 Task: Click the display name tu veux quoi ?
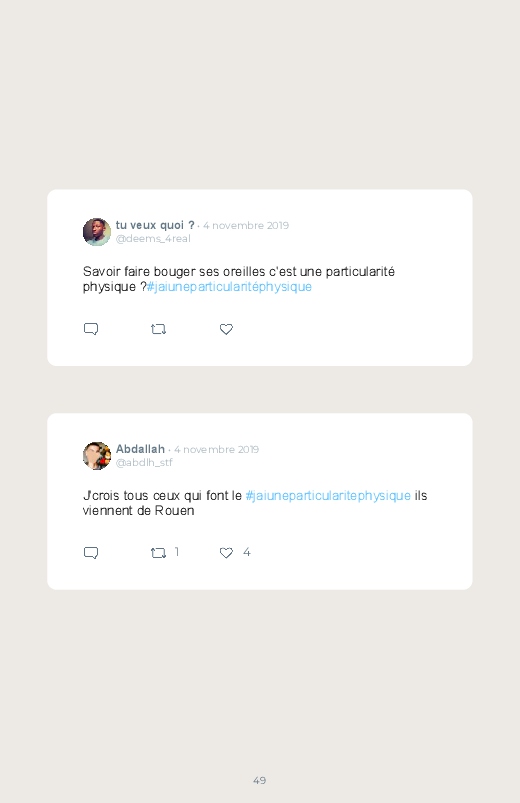tap(155, 225)
